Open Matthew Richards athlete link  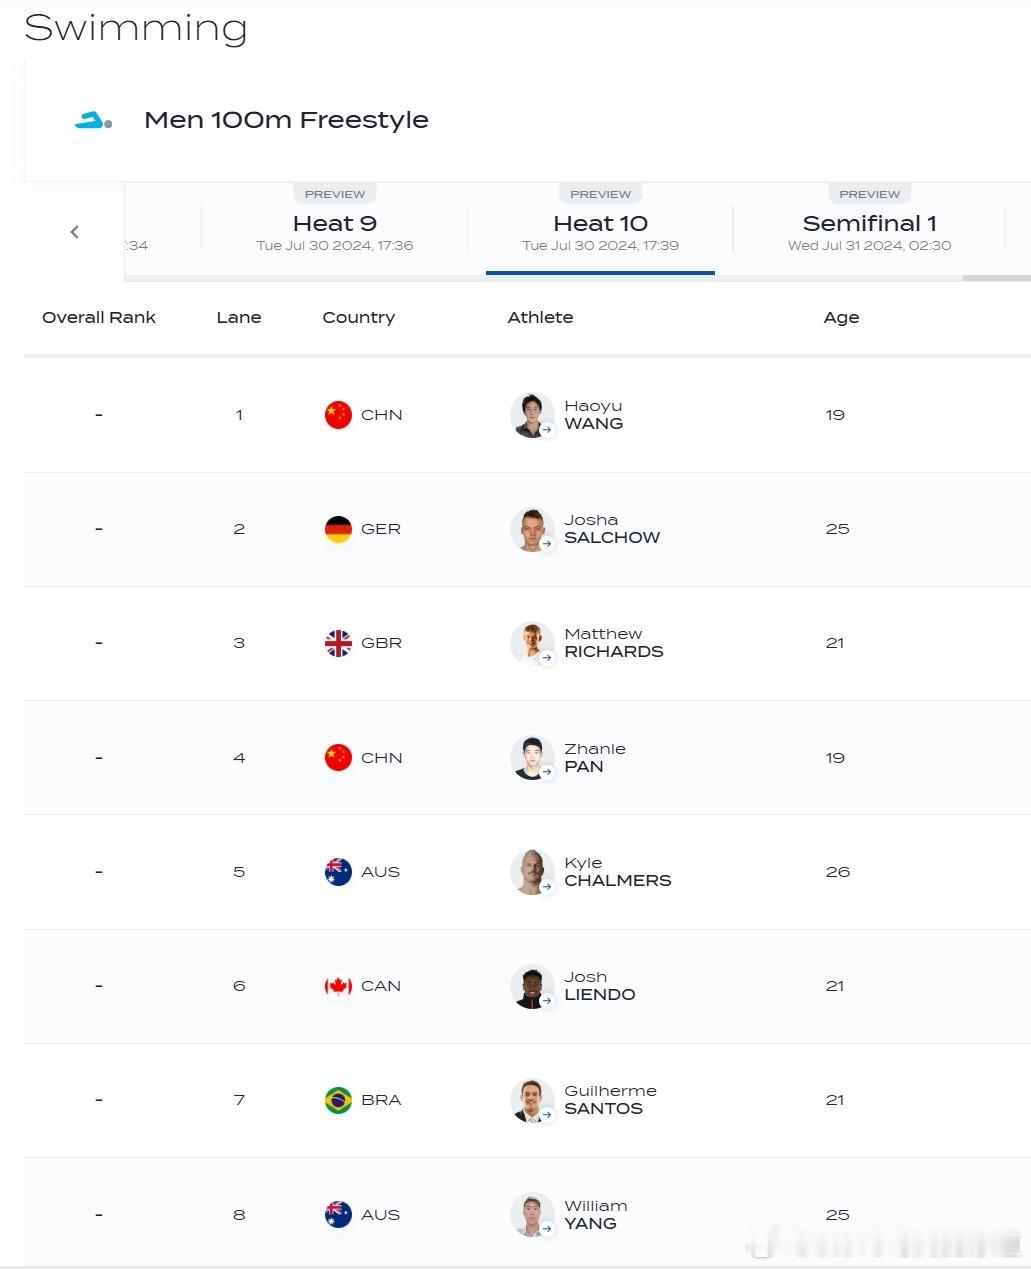(x=613, y=643)
